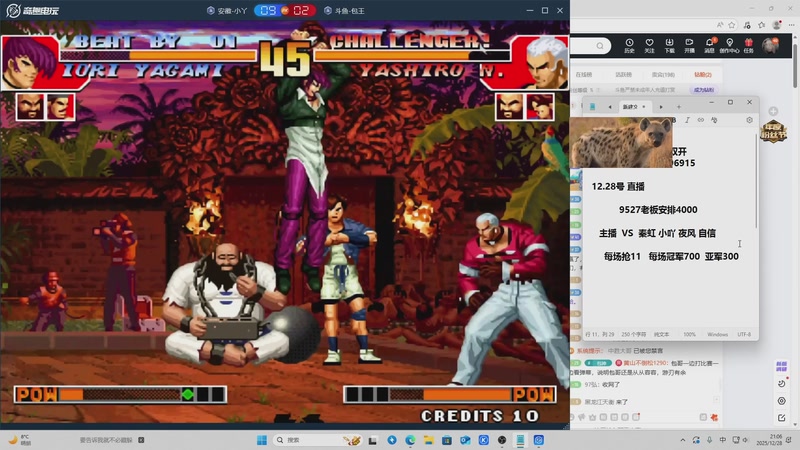
Task: Click line and column indicator in notepad
Action: coord(600,334)
